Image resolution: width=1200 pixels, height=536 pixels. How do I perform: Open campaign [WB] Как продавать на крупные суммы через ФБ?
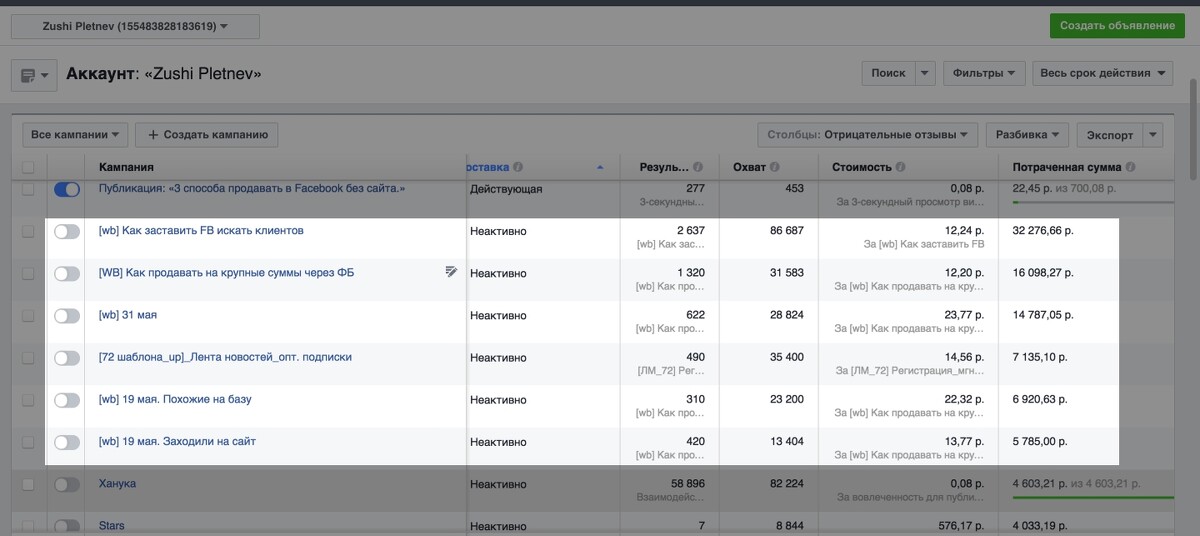(x=227, y=272)
